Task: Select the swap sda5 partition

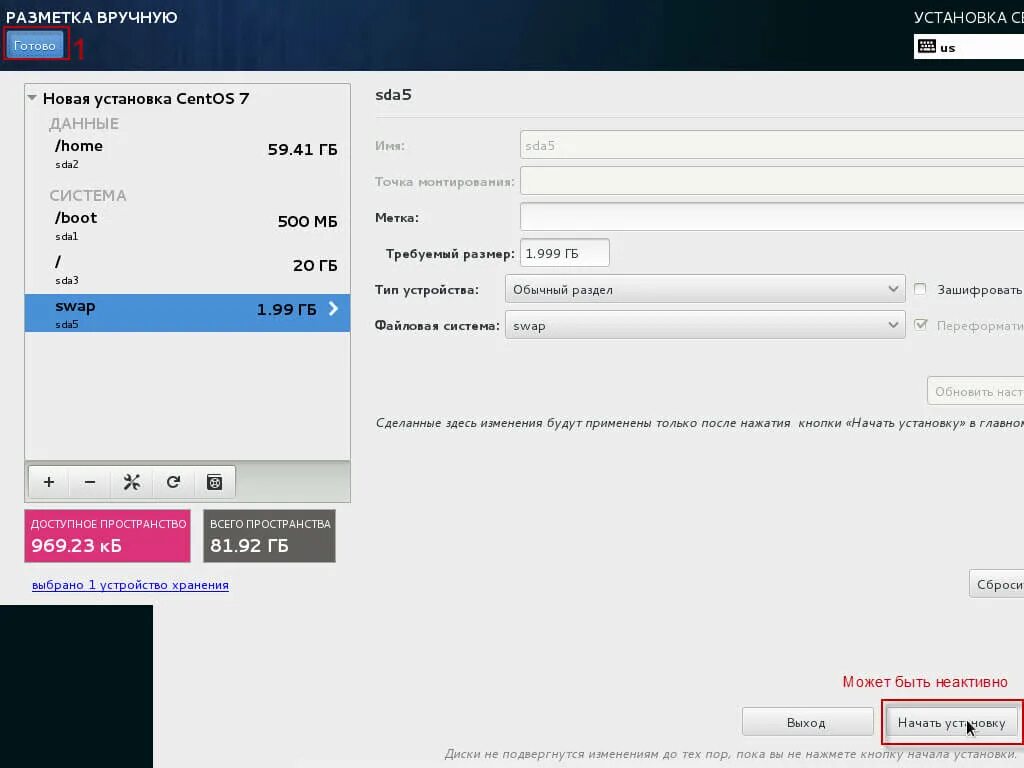Action: click(187, 313)
